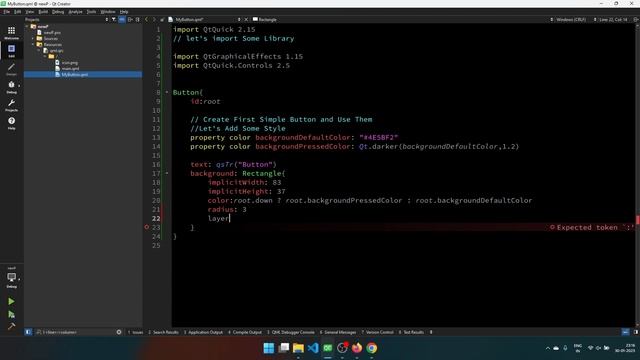Open the General Messages pane
640x360 pixels.
tap(338, 332)
